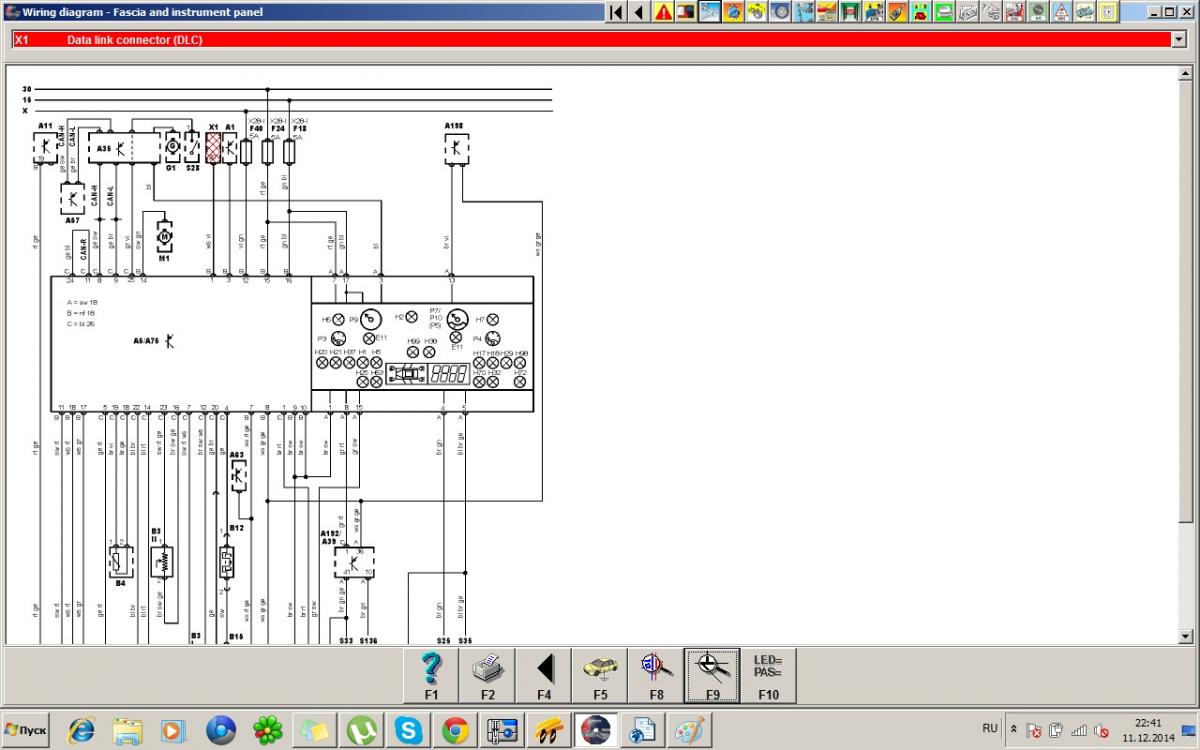
Task: Click the M1 motor symbol in diagram
Action: pyautogui.click(x=163, y=236)
